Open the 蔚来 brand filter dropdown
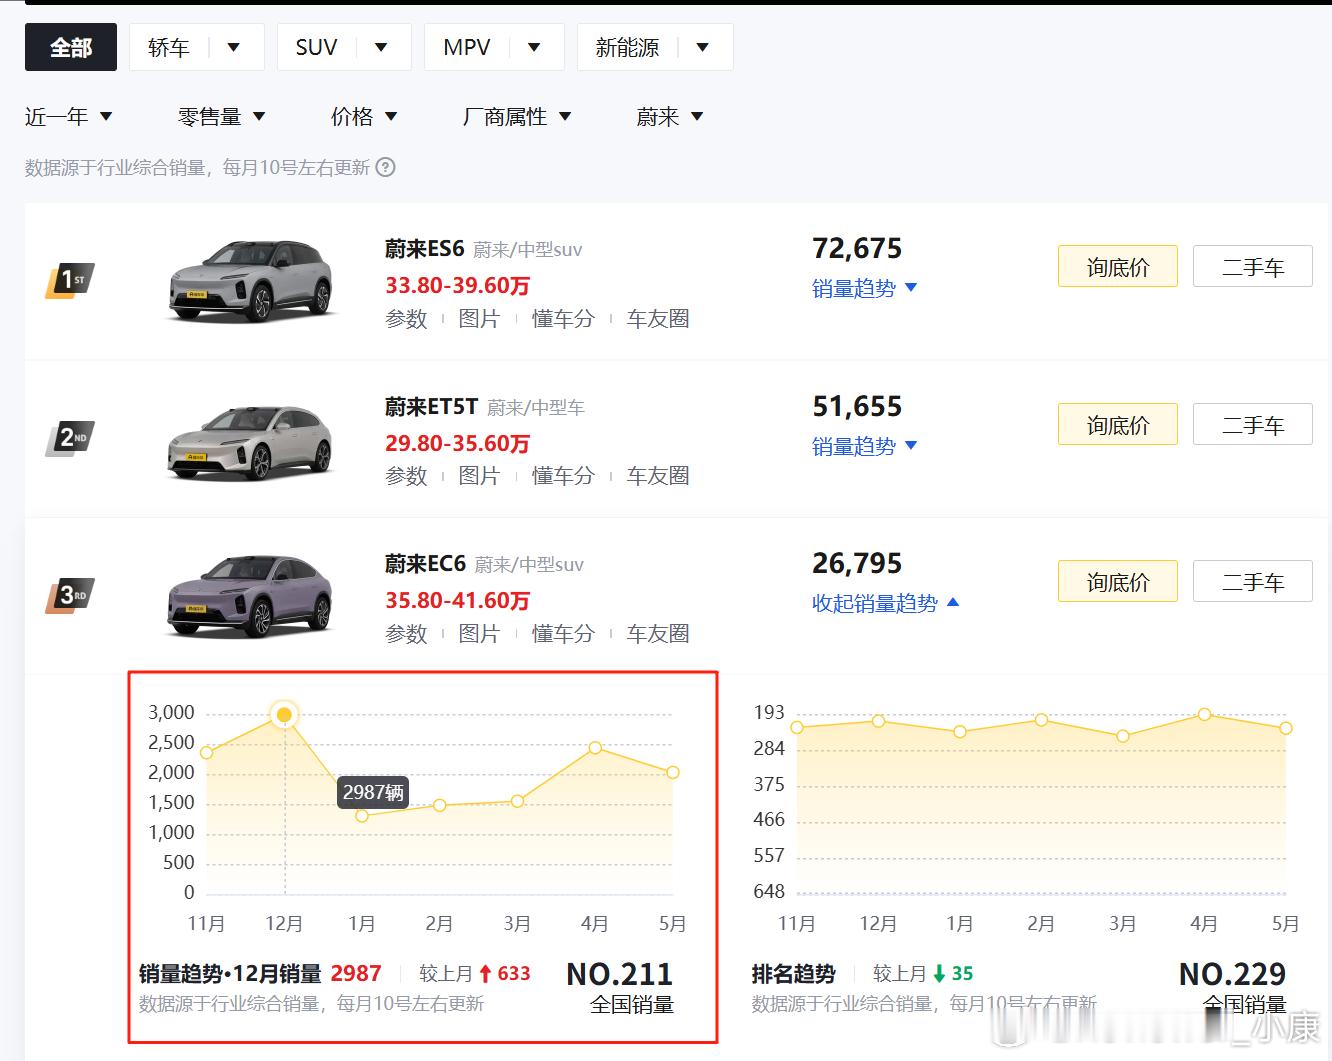Viewport: 1332px width, 1061px height. click(x=670, y=117)
